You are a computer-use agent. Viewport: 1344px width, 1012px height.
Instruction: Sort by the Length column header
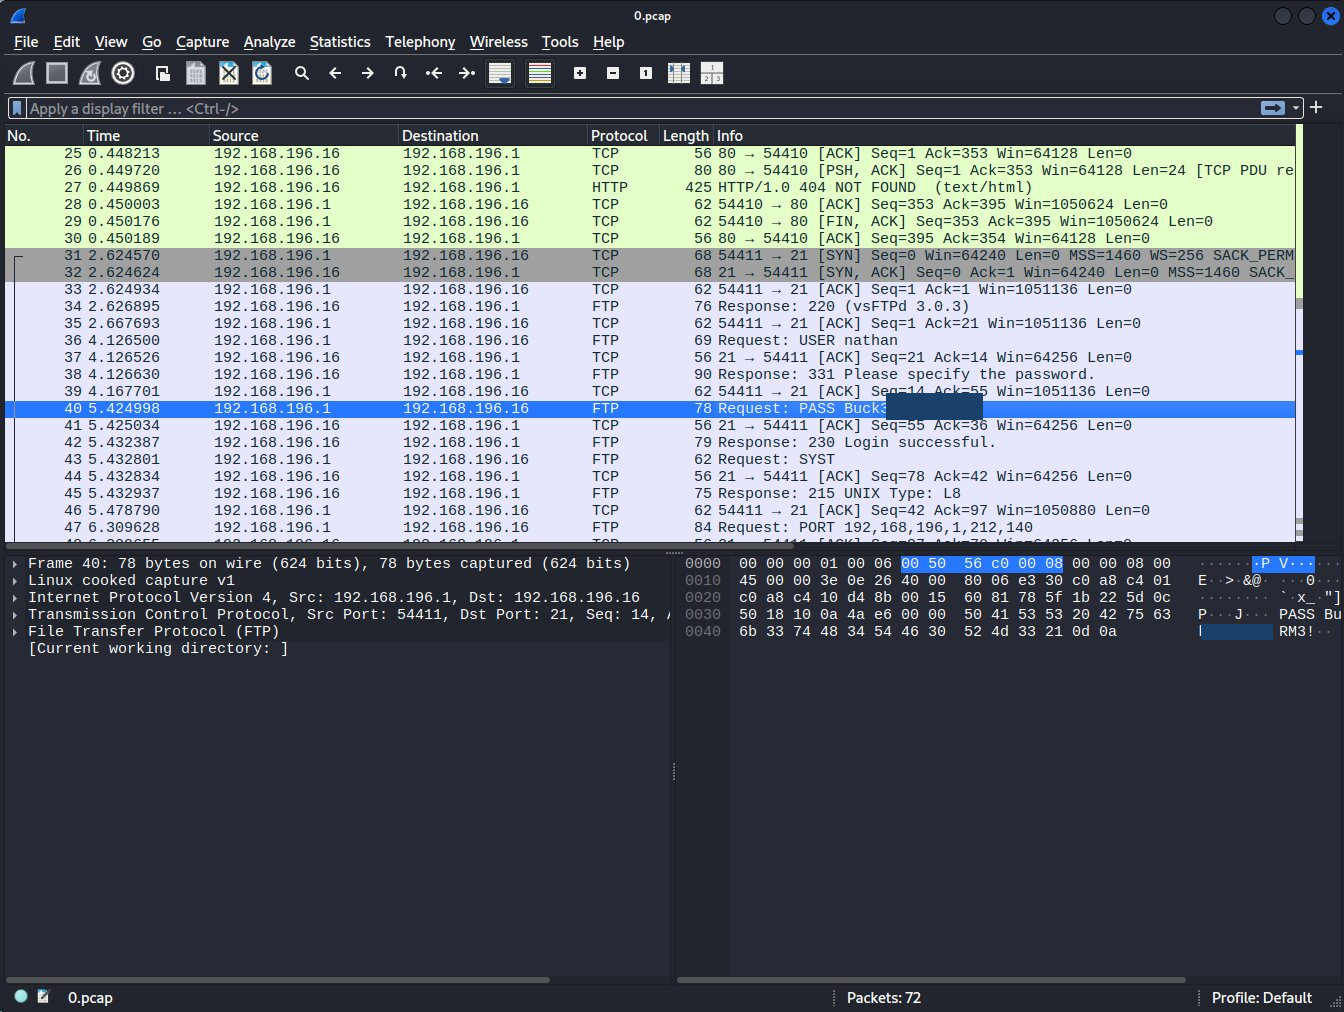pyautogui.click(x=686, y=135)
